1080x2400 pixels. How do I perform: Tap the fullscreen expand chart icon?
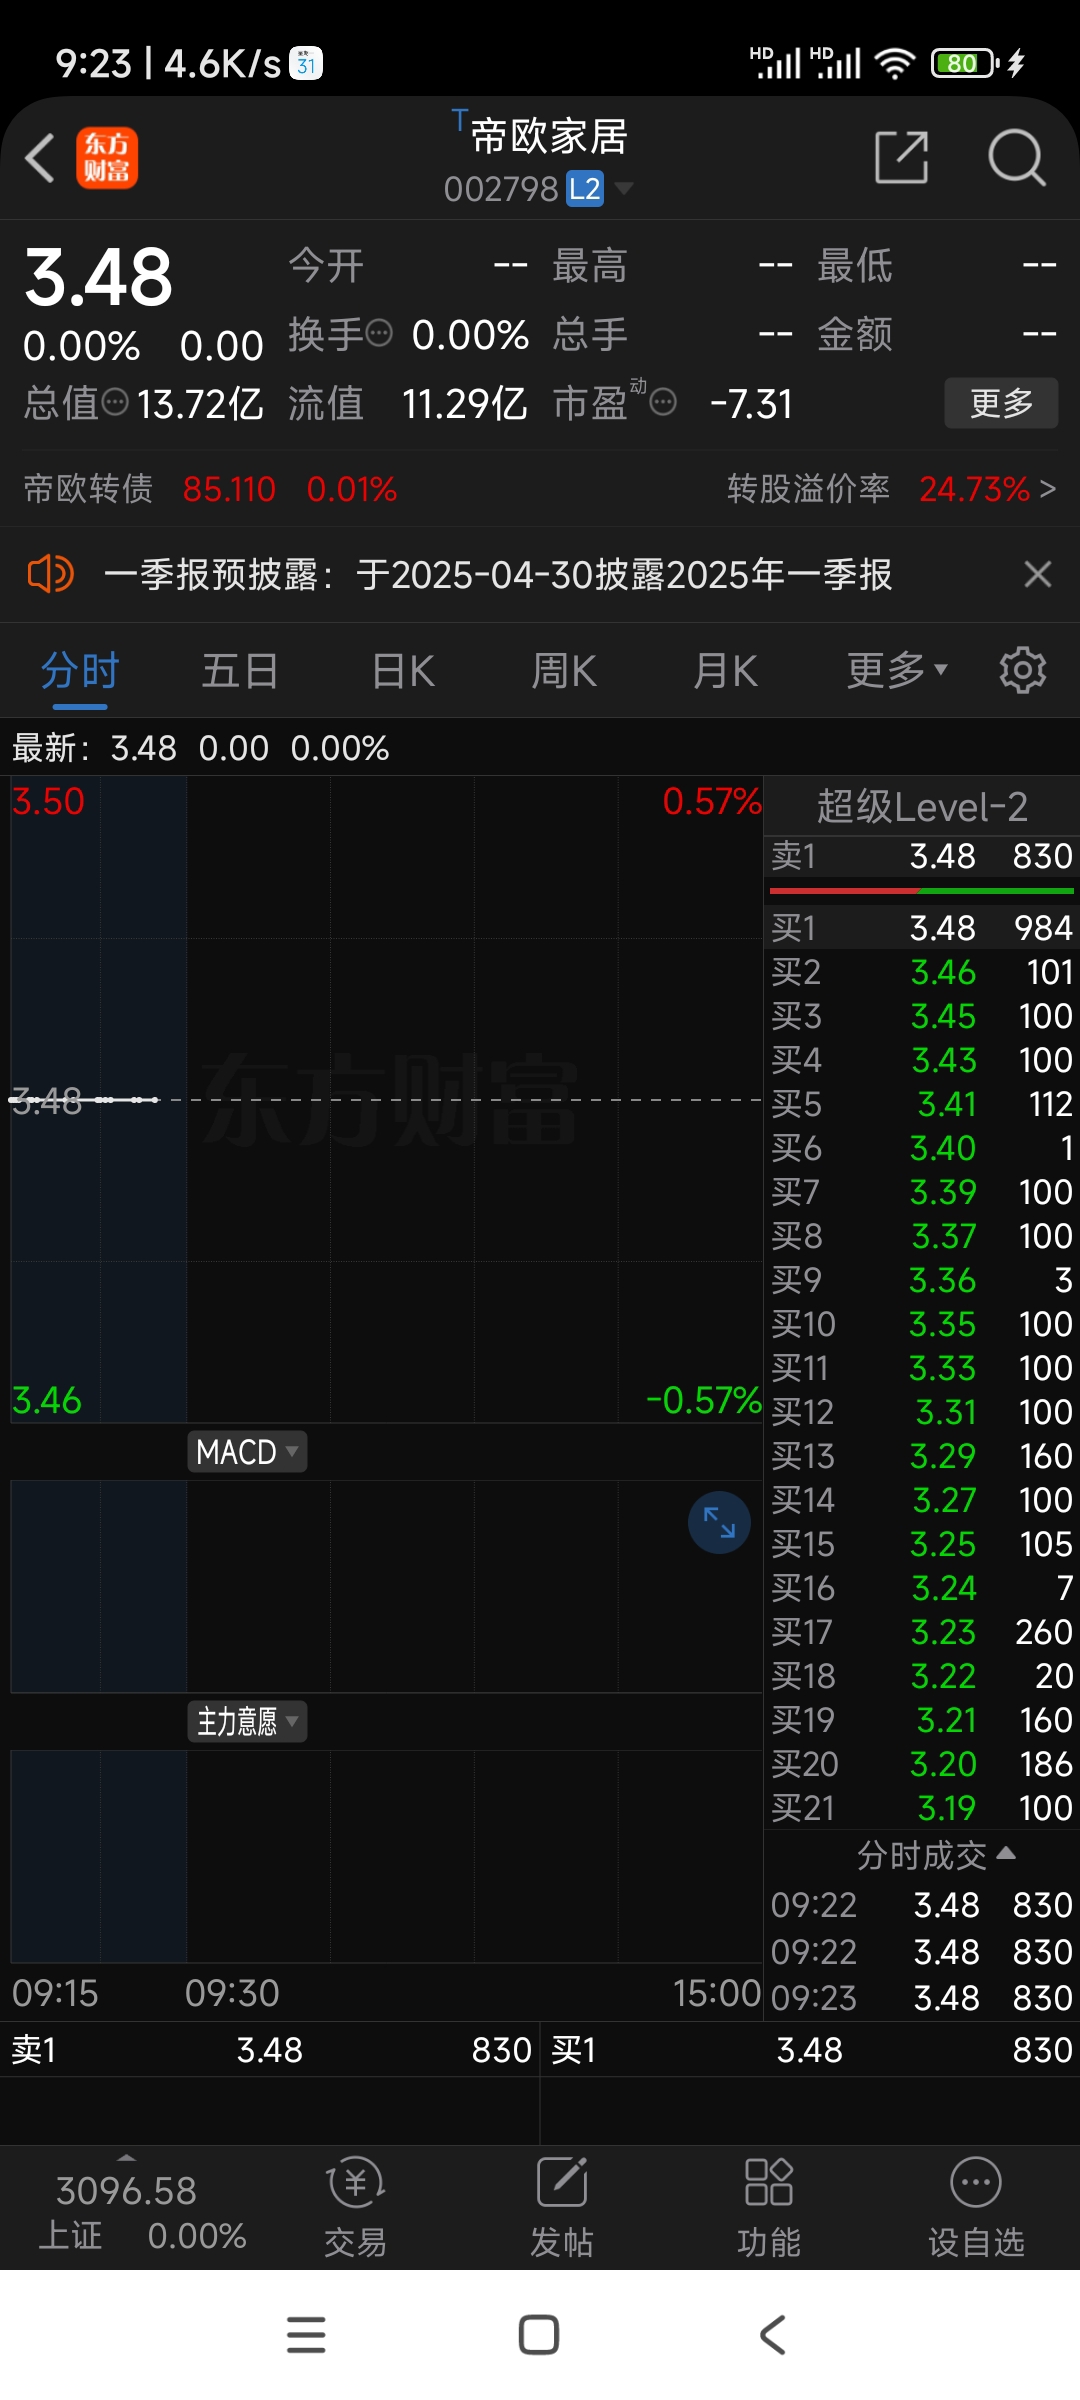coord(719,1523)
